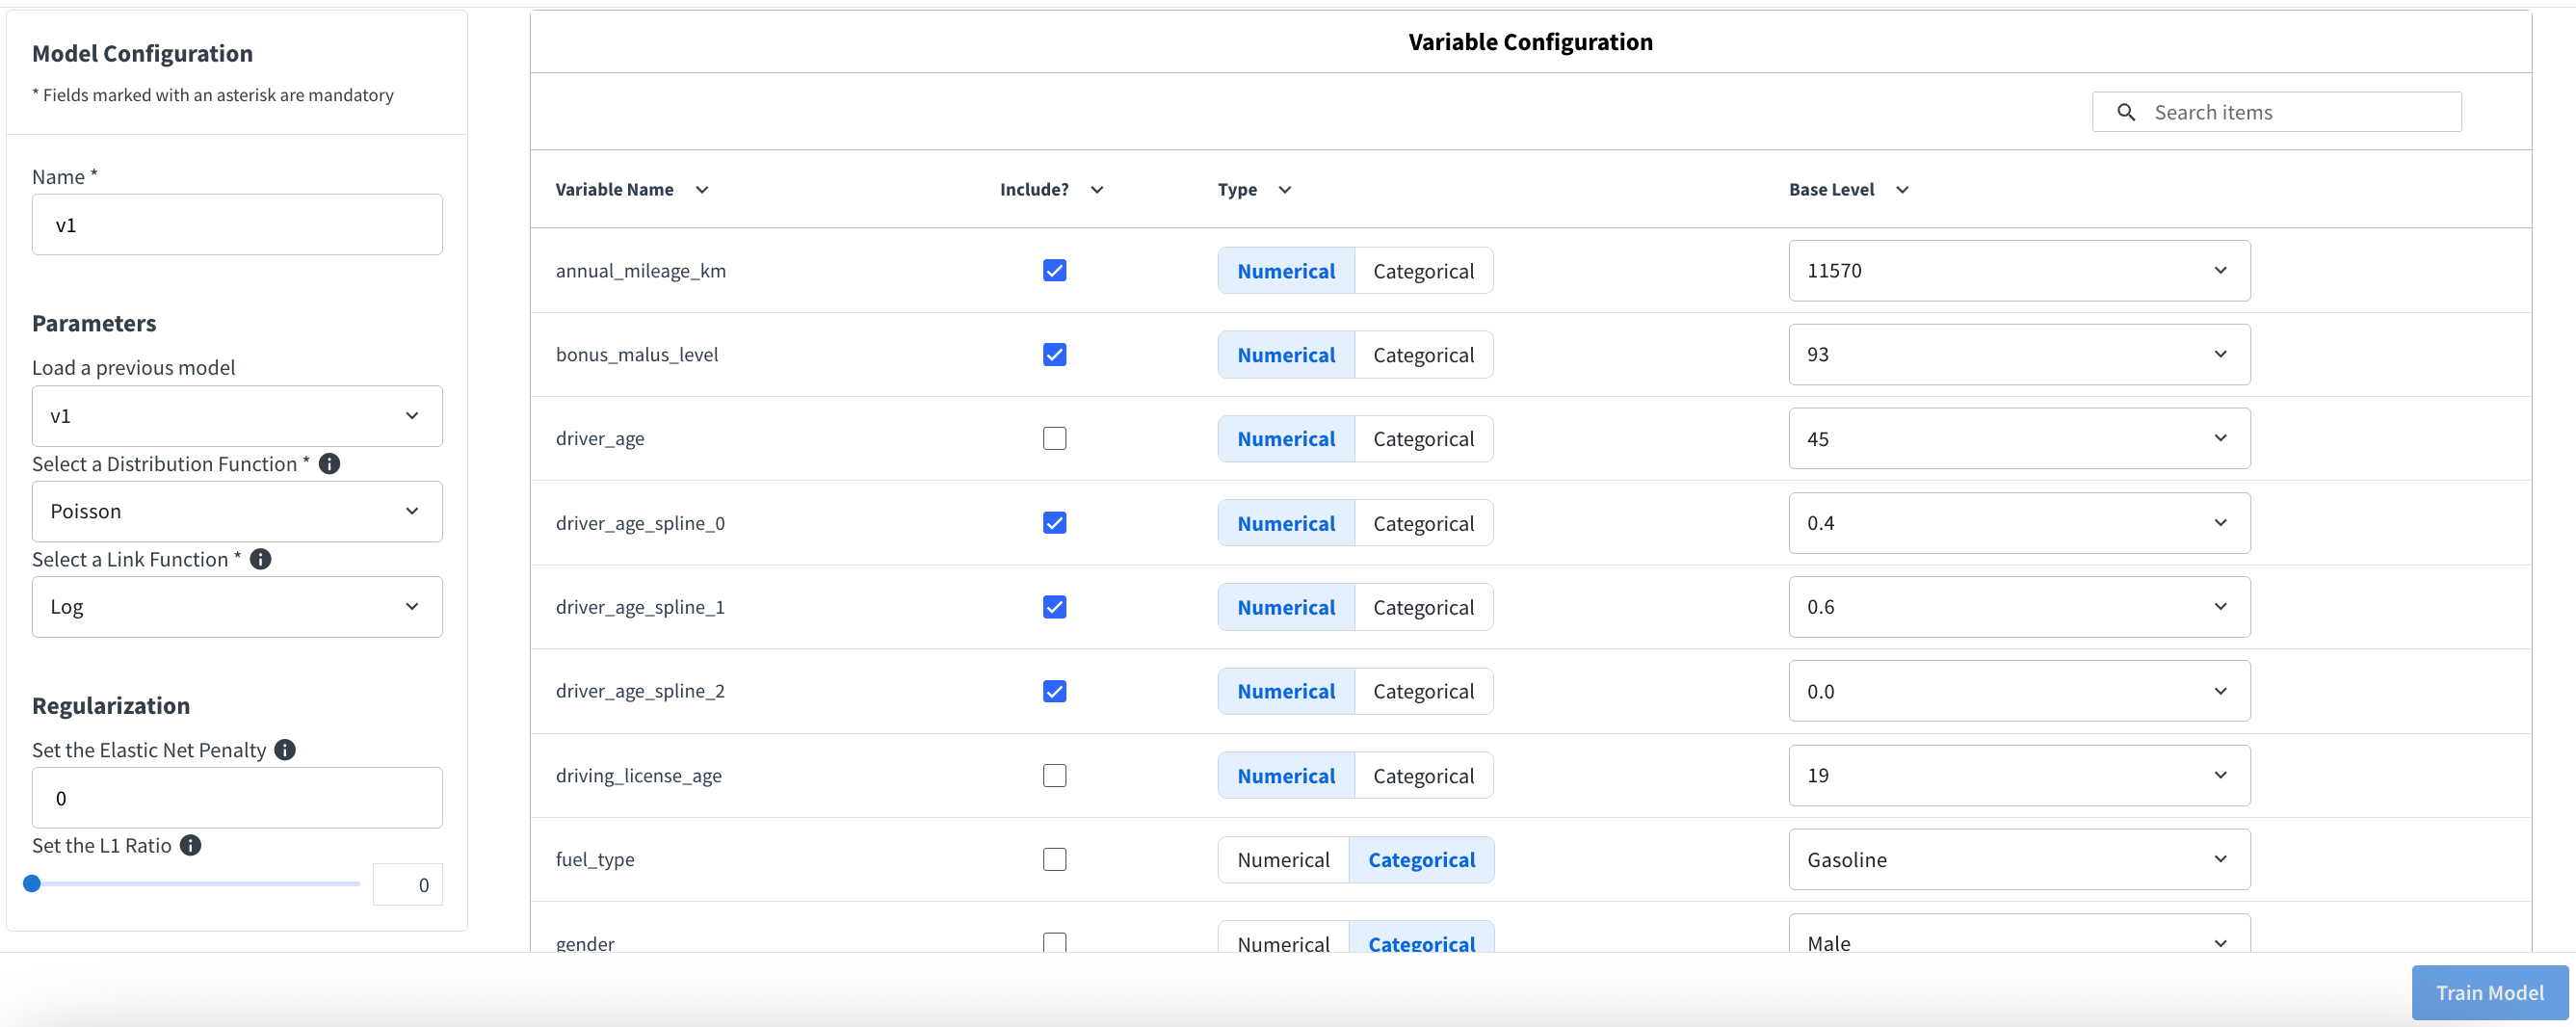Open base level dropdown showing 0.0
Screen dimensions: 2576x1027
[2019, 691]
